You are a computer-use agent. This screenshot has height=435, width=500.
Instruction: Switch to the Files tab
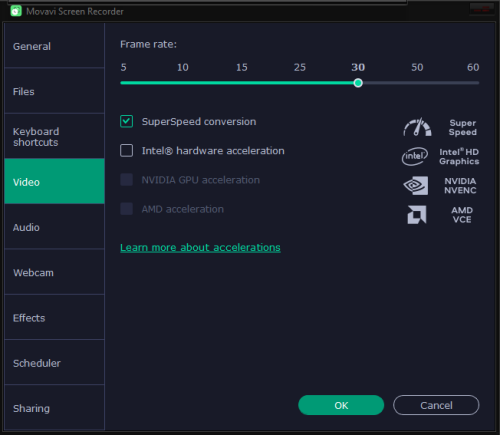[x=55, y=91]
